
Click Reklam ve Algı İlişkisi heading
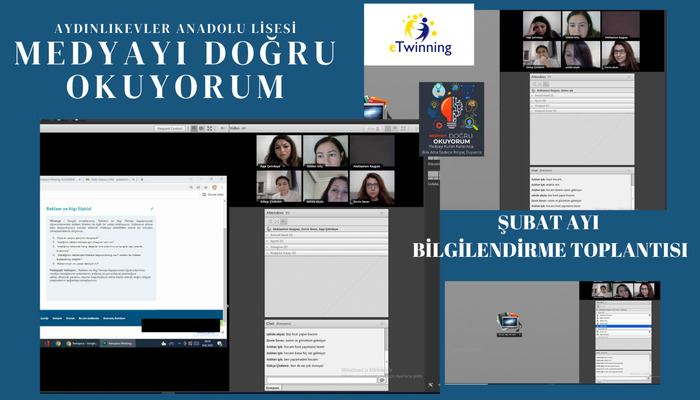tap(69, 208)
